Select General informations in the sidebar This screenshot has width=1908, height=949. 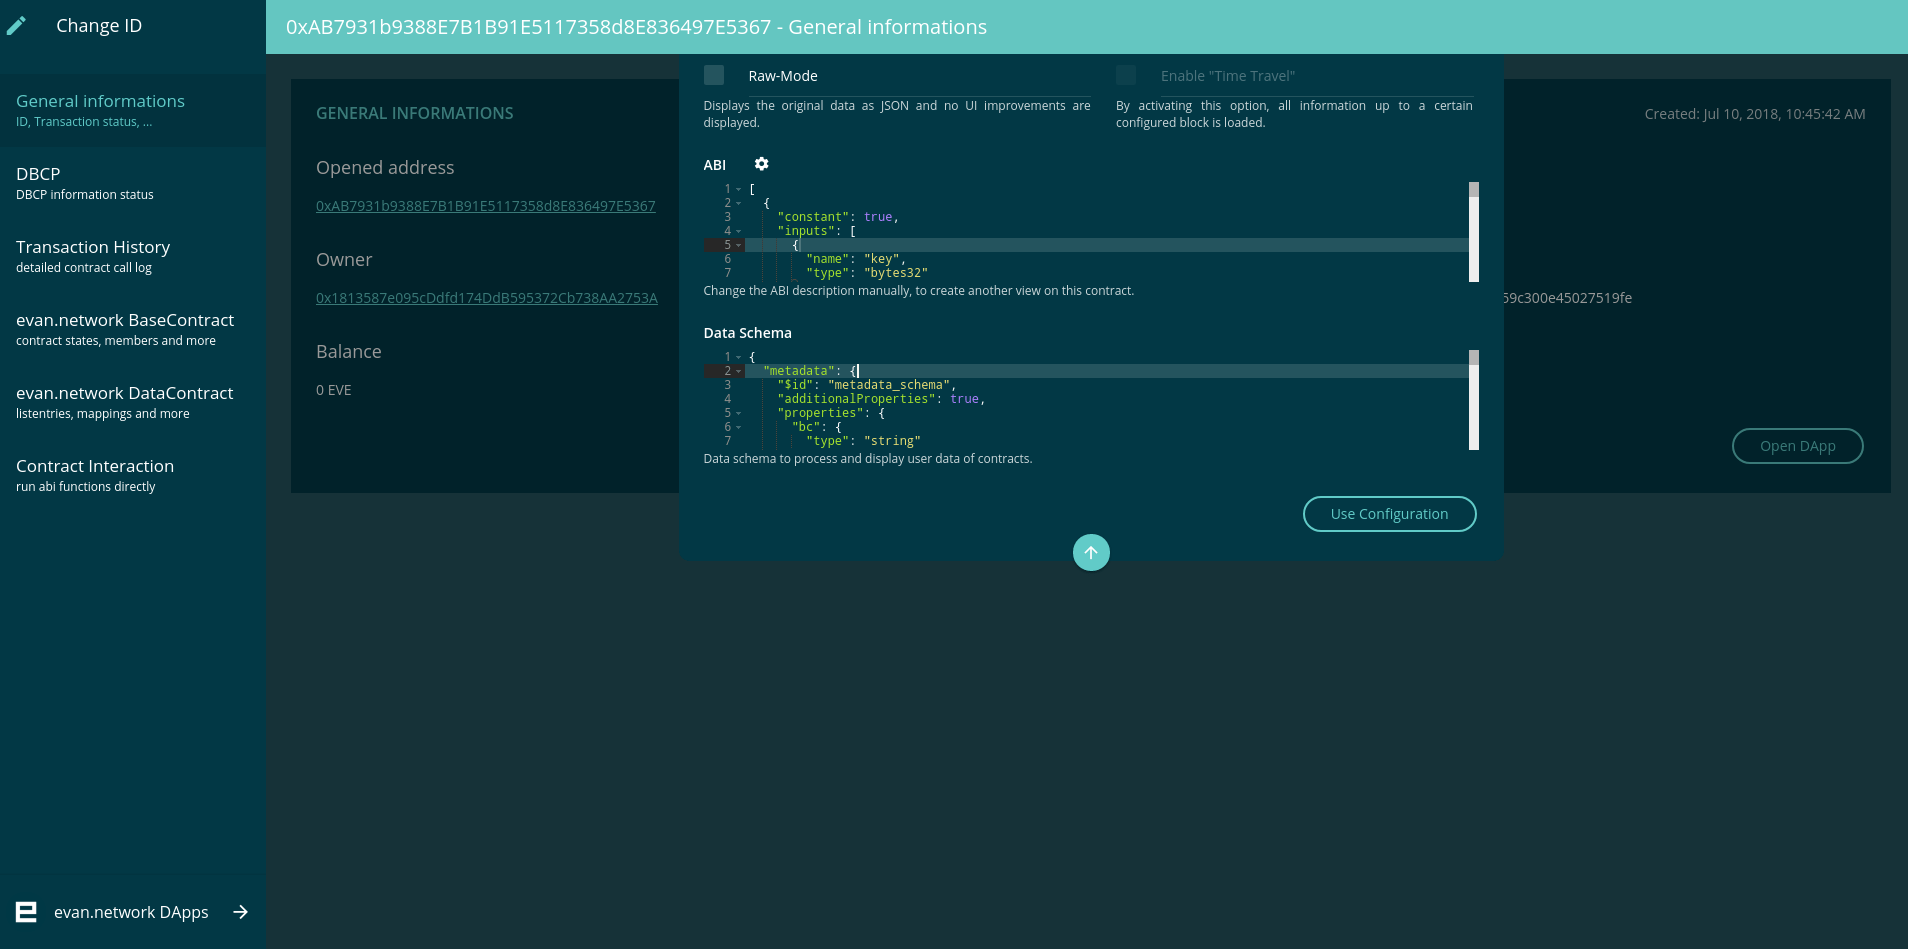pyautogui.click(x=133, y=110)
